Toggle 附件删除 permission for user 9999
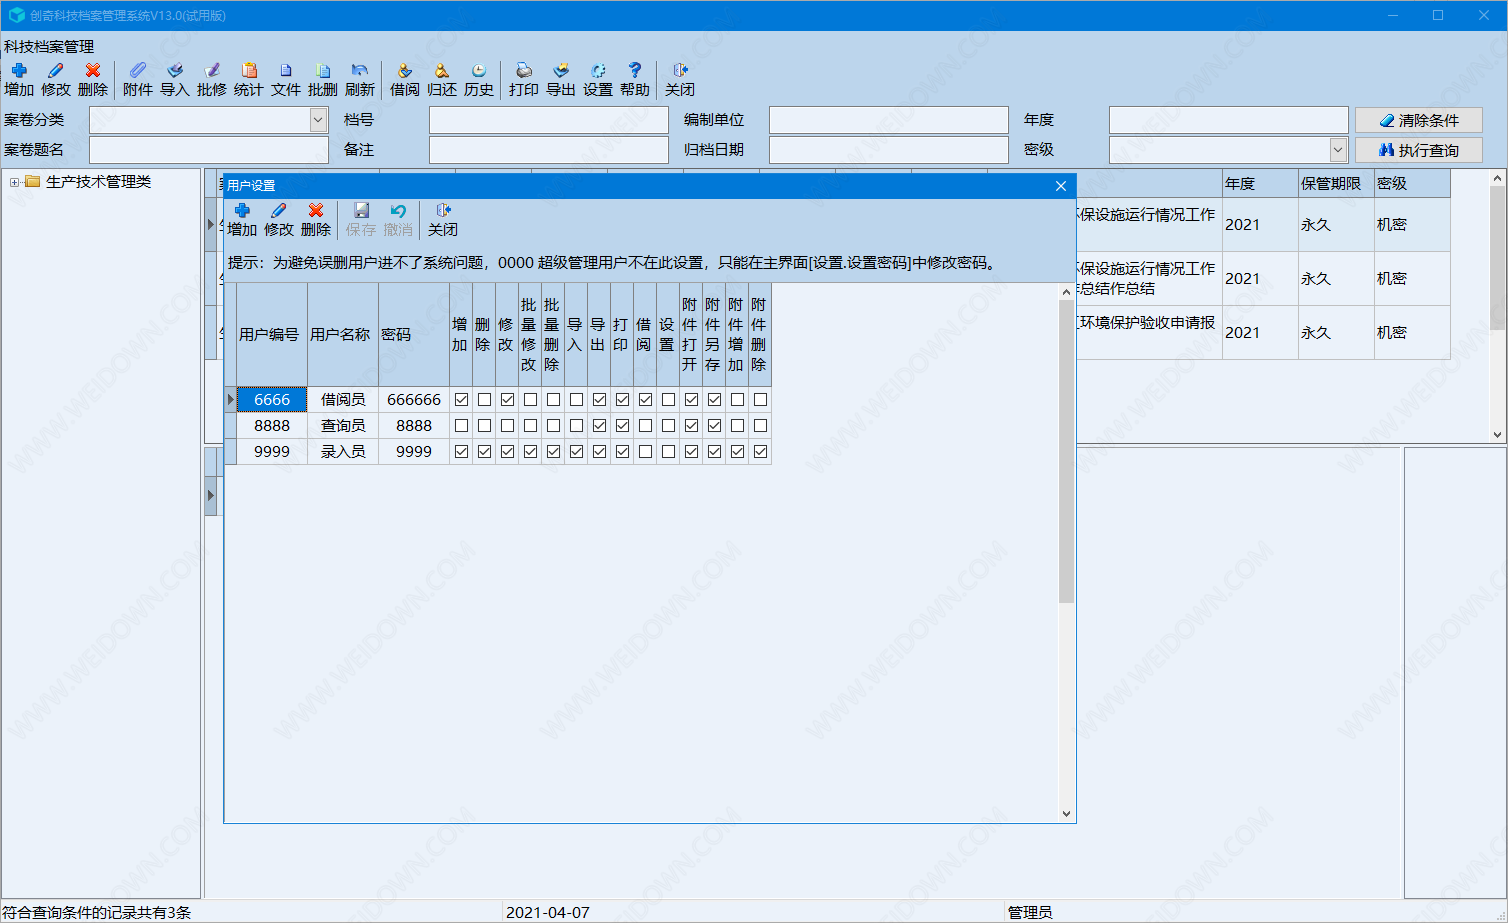Screen dimensions: 1508x923 click(760, 451)
